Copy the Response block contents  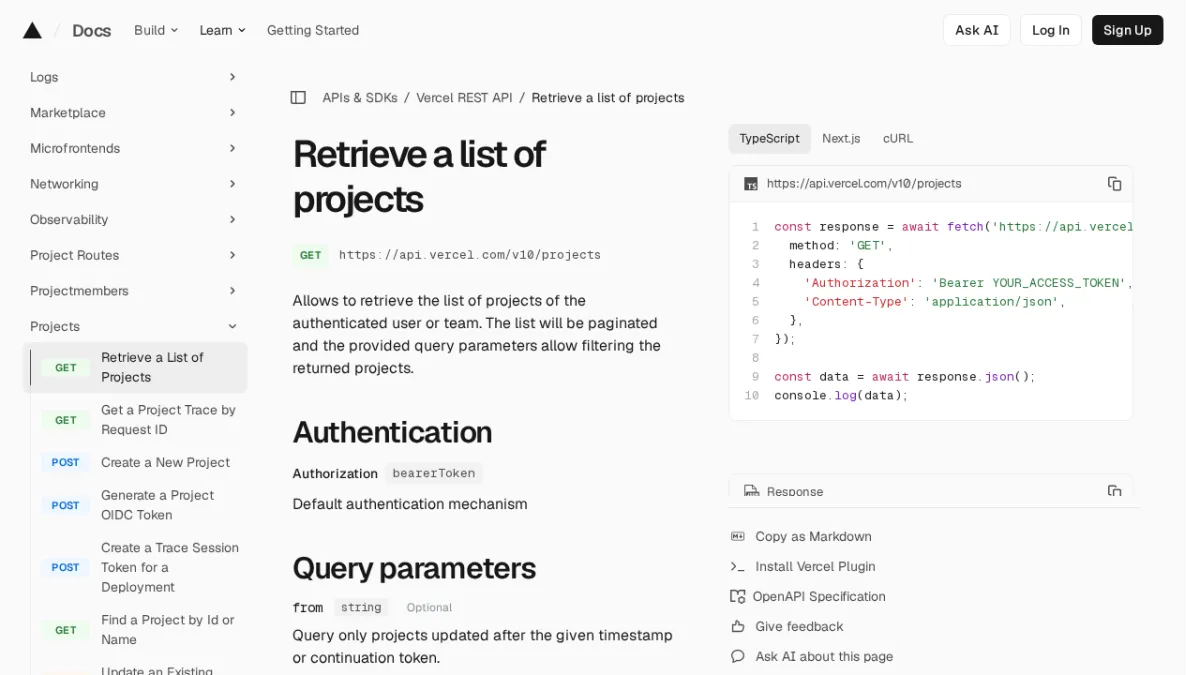pyautogui.click(x=1114, y=491)
